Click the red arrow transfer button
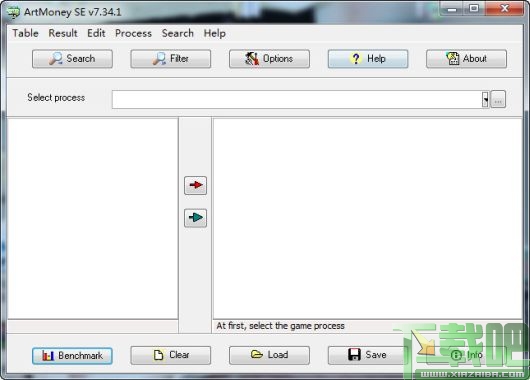Viewport: 530px width, 380px height. click(195, 185)
